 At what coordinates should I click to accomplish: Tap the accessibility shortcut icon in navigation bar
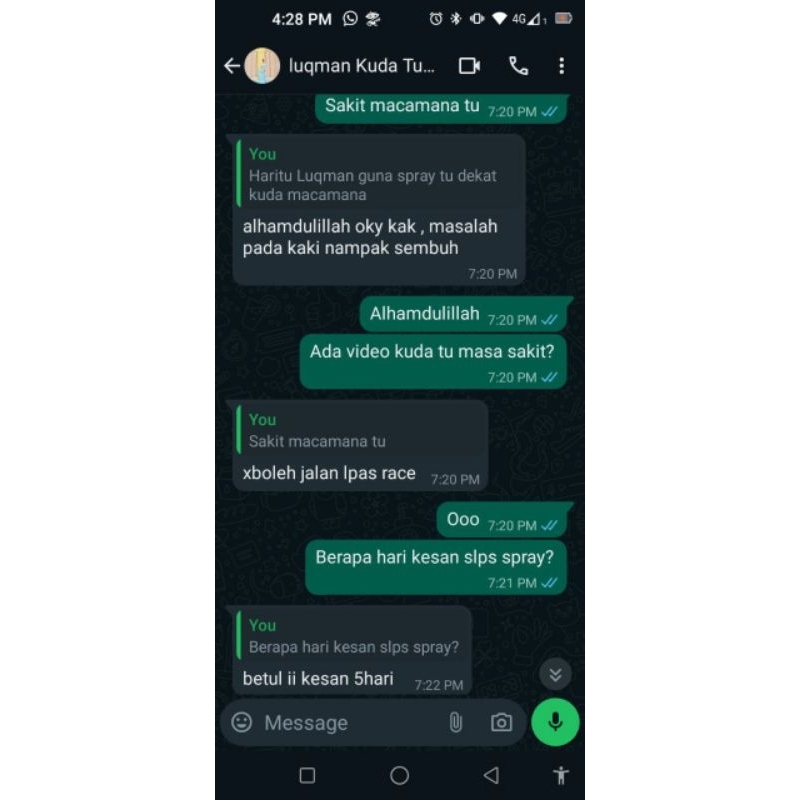[561, 775]
